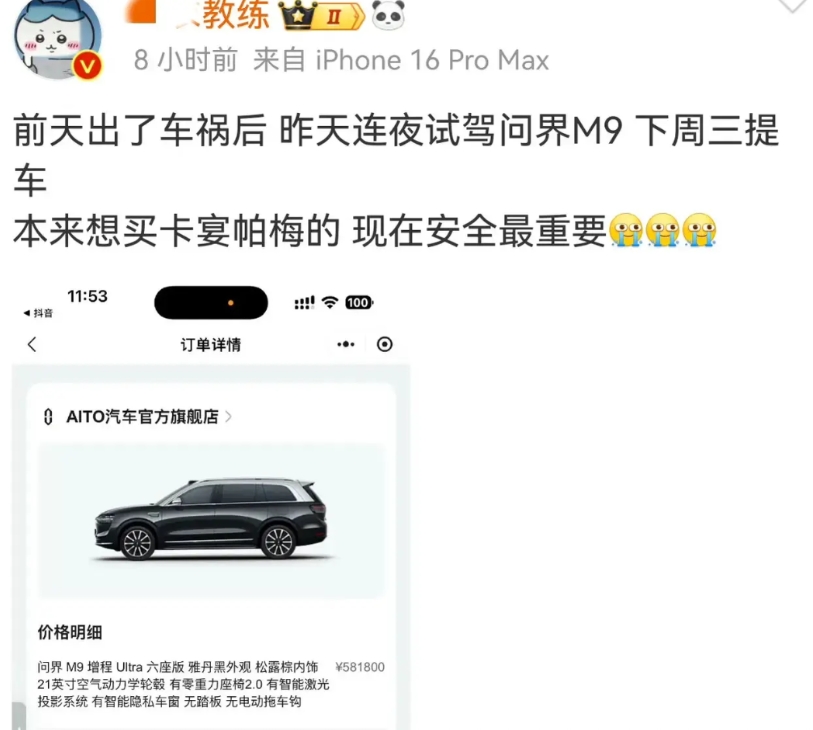Tap the orange verified V badge

pyautogui.click(x=87, y=66)
